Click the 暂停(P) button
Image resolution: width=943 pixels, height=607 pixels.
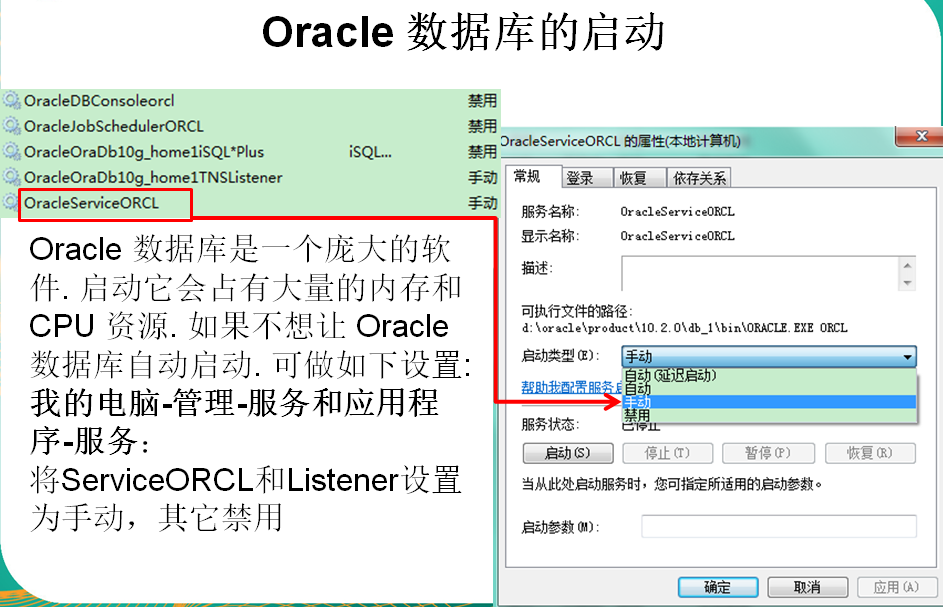click(768, 453)
